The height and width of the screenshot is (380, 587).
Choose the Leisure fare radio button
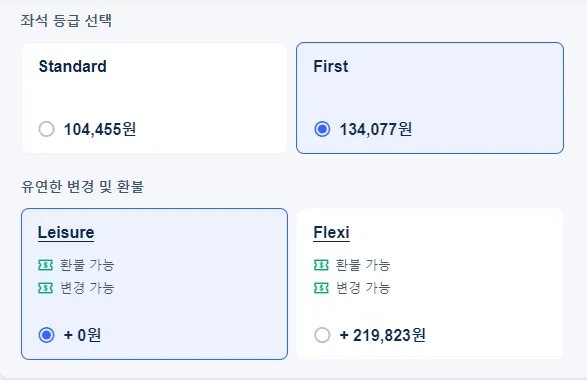click(46, 335)
